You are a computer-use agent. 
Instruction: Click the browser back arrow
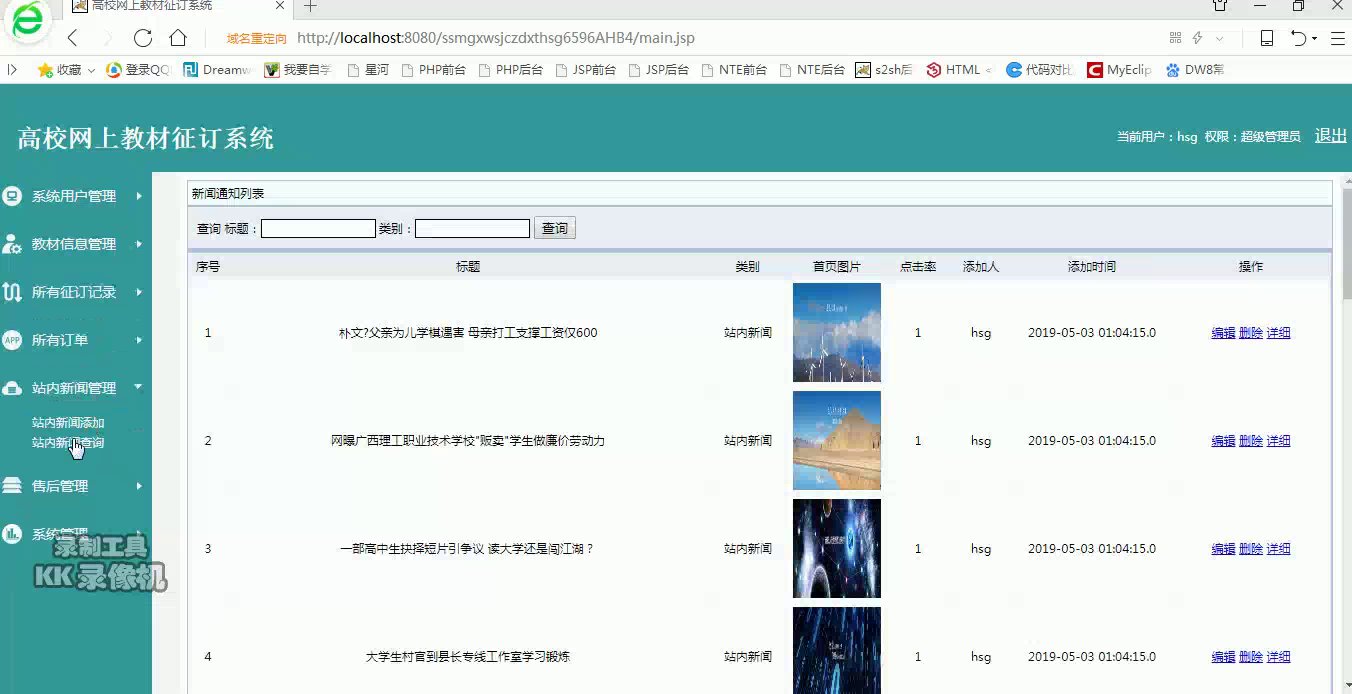click(x=72, y=38)
